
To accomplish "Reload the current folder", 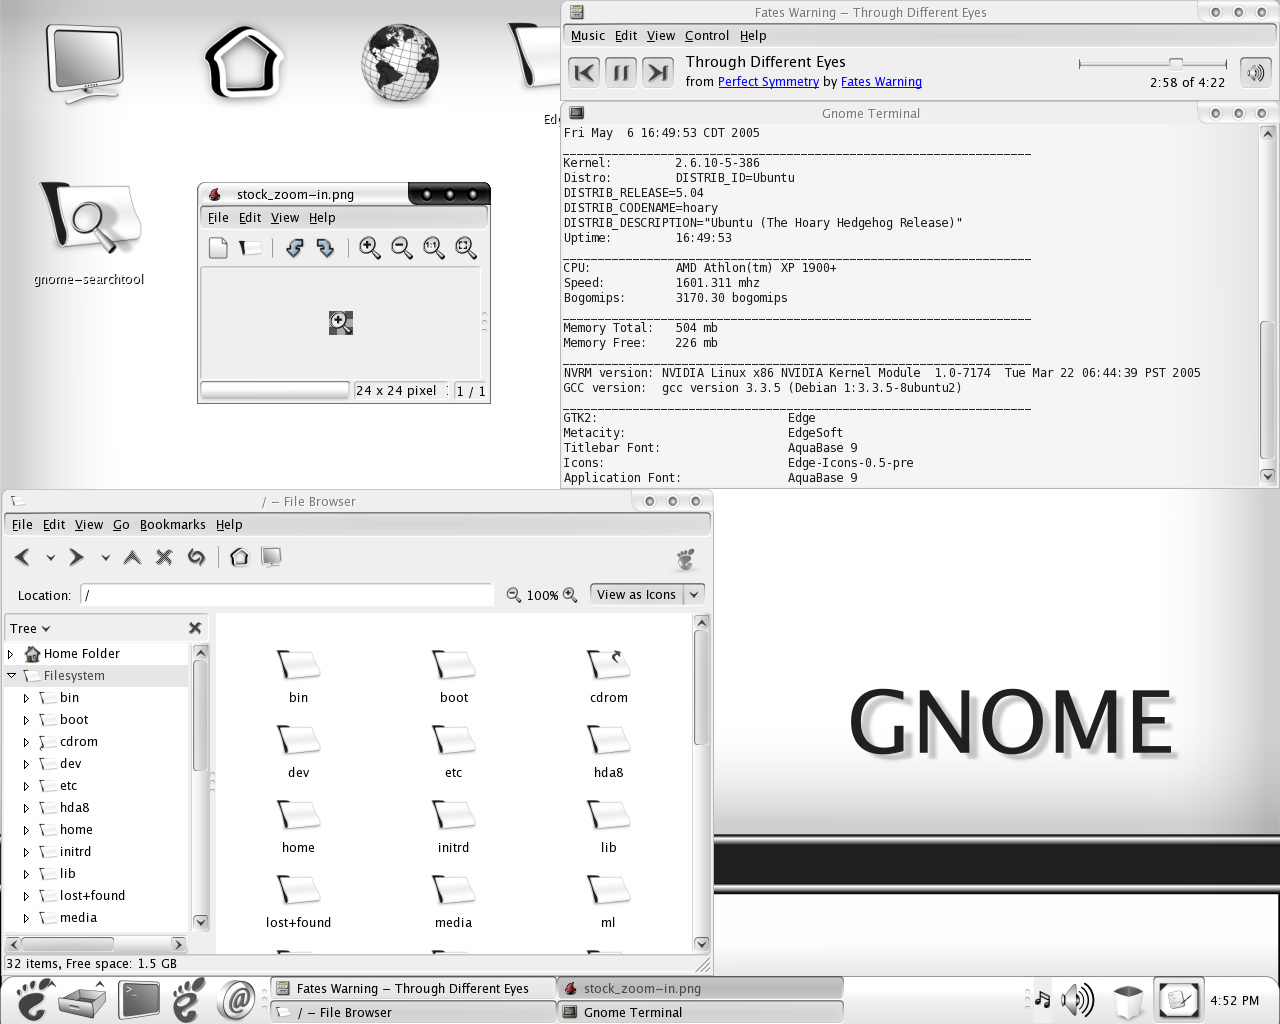I will coord(196,557).
